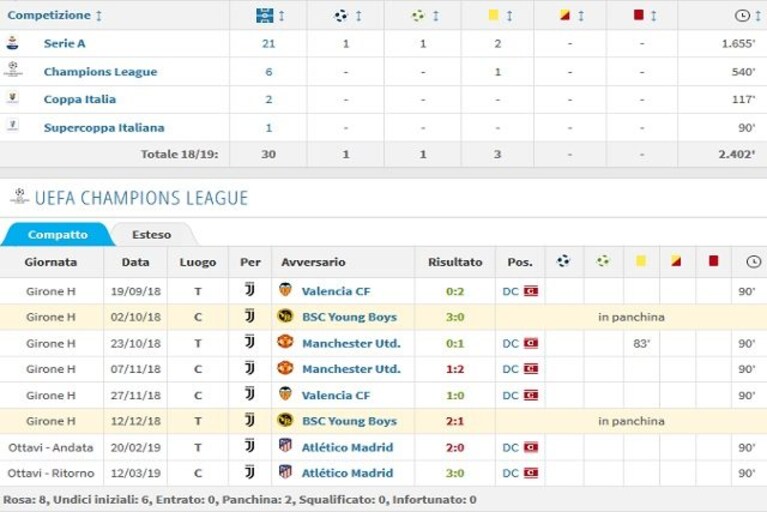
Task: Click Valencia CF crest in first match row
Action: tap(285, 289)
